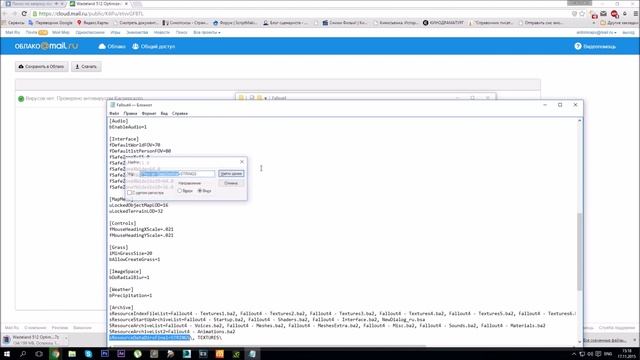Expand the hidden bookmarks chevron

594,23
